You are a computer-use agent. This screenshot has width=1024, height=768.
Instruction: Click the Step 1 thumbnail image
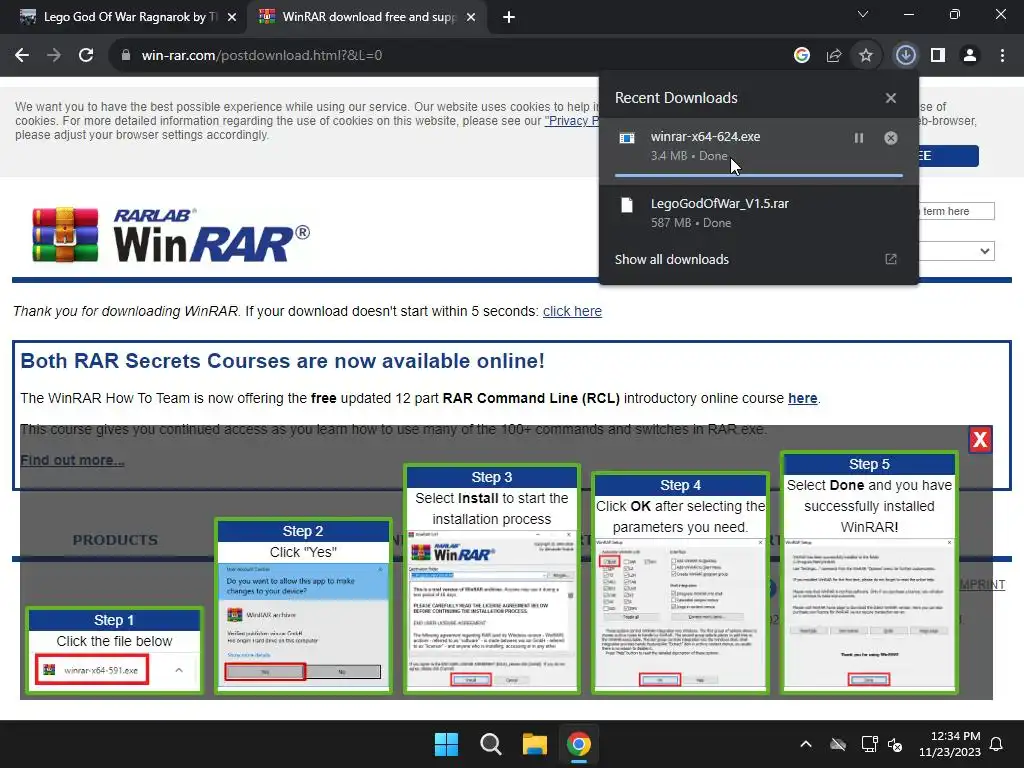coord(114,650)
